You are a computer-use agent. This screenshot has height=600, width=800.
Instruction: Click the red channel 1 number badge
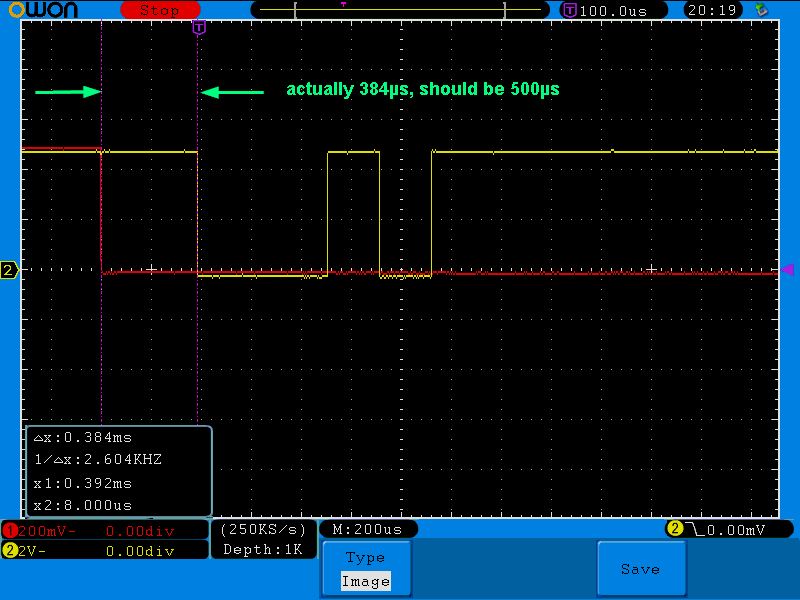(10, 531)
